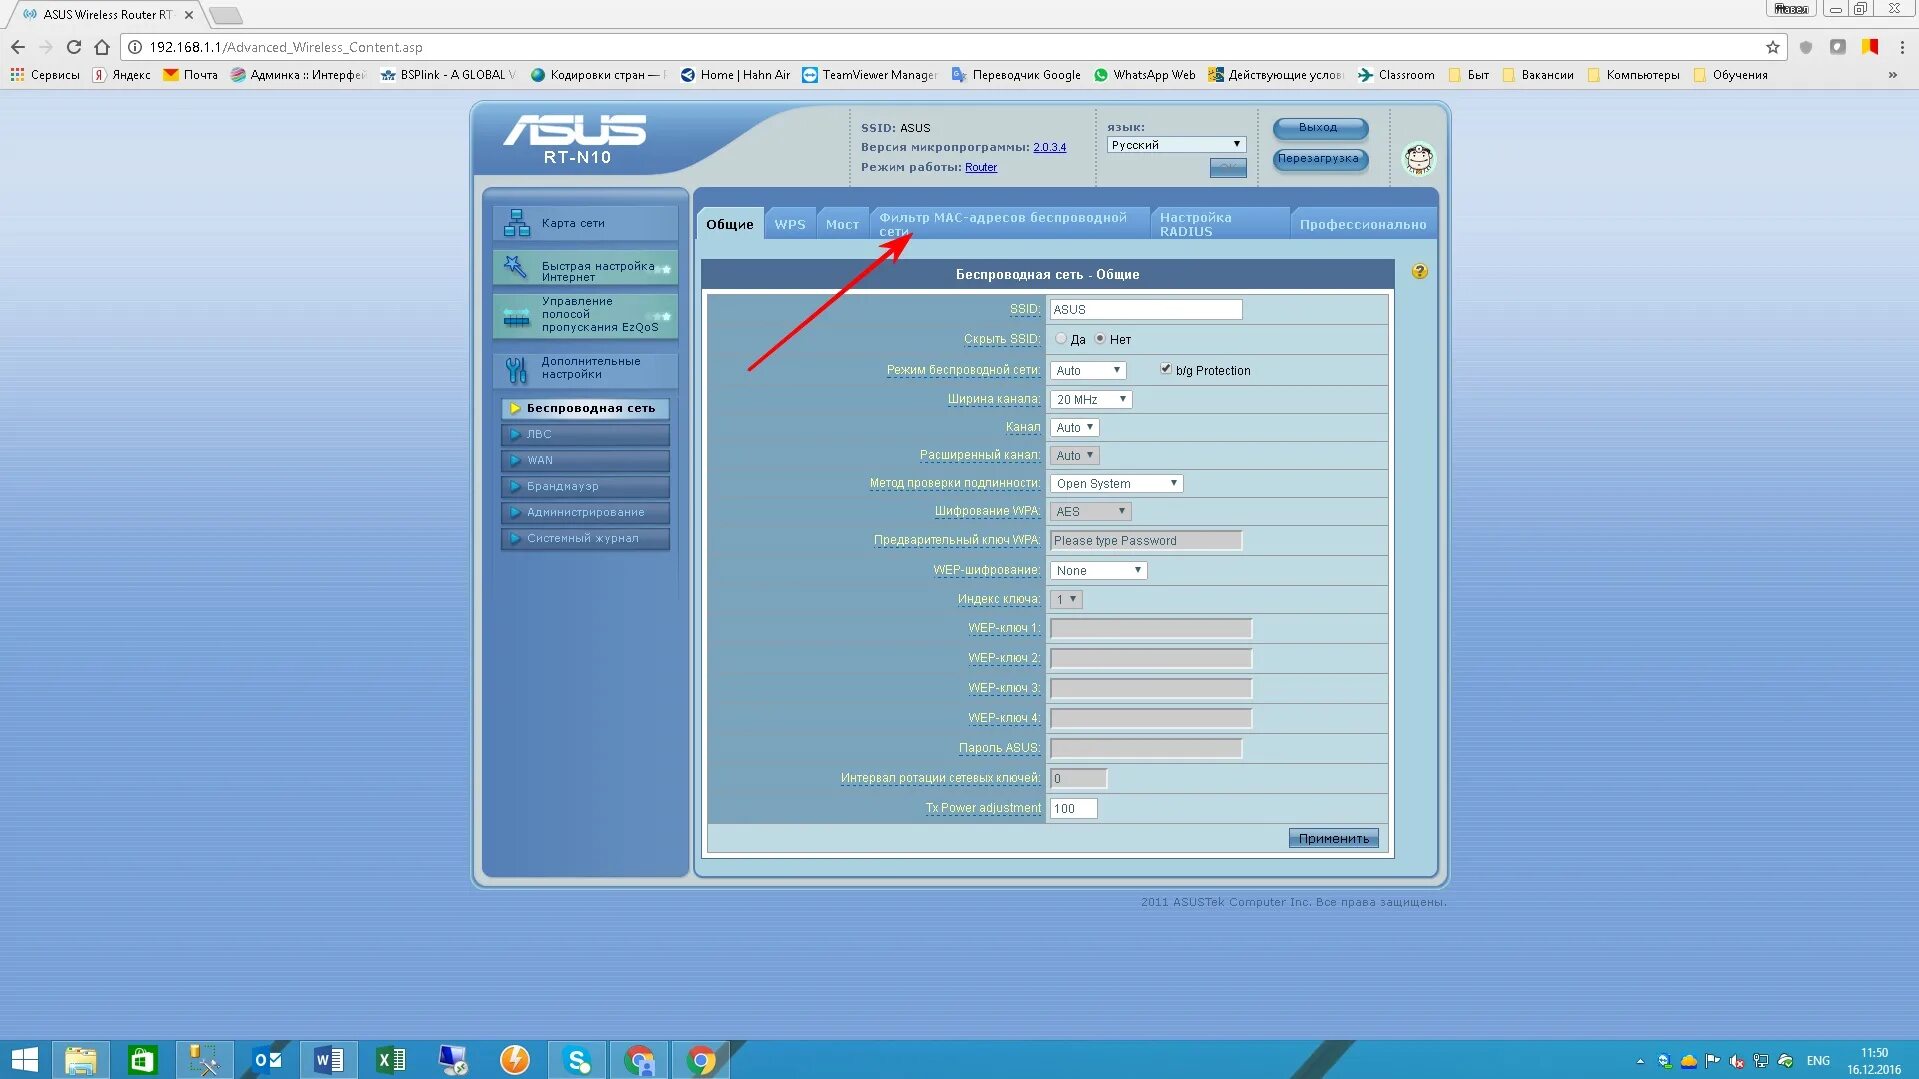Open Outlook from the taskbar

click(266, 1060)
